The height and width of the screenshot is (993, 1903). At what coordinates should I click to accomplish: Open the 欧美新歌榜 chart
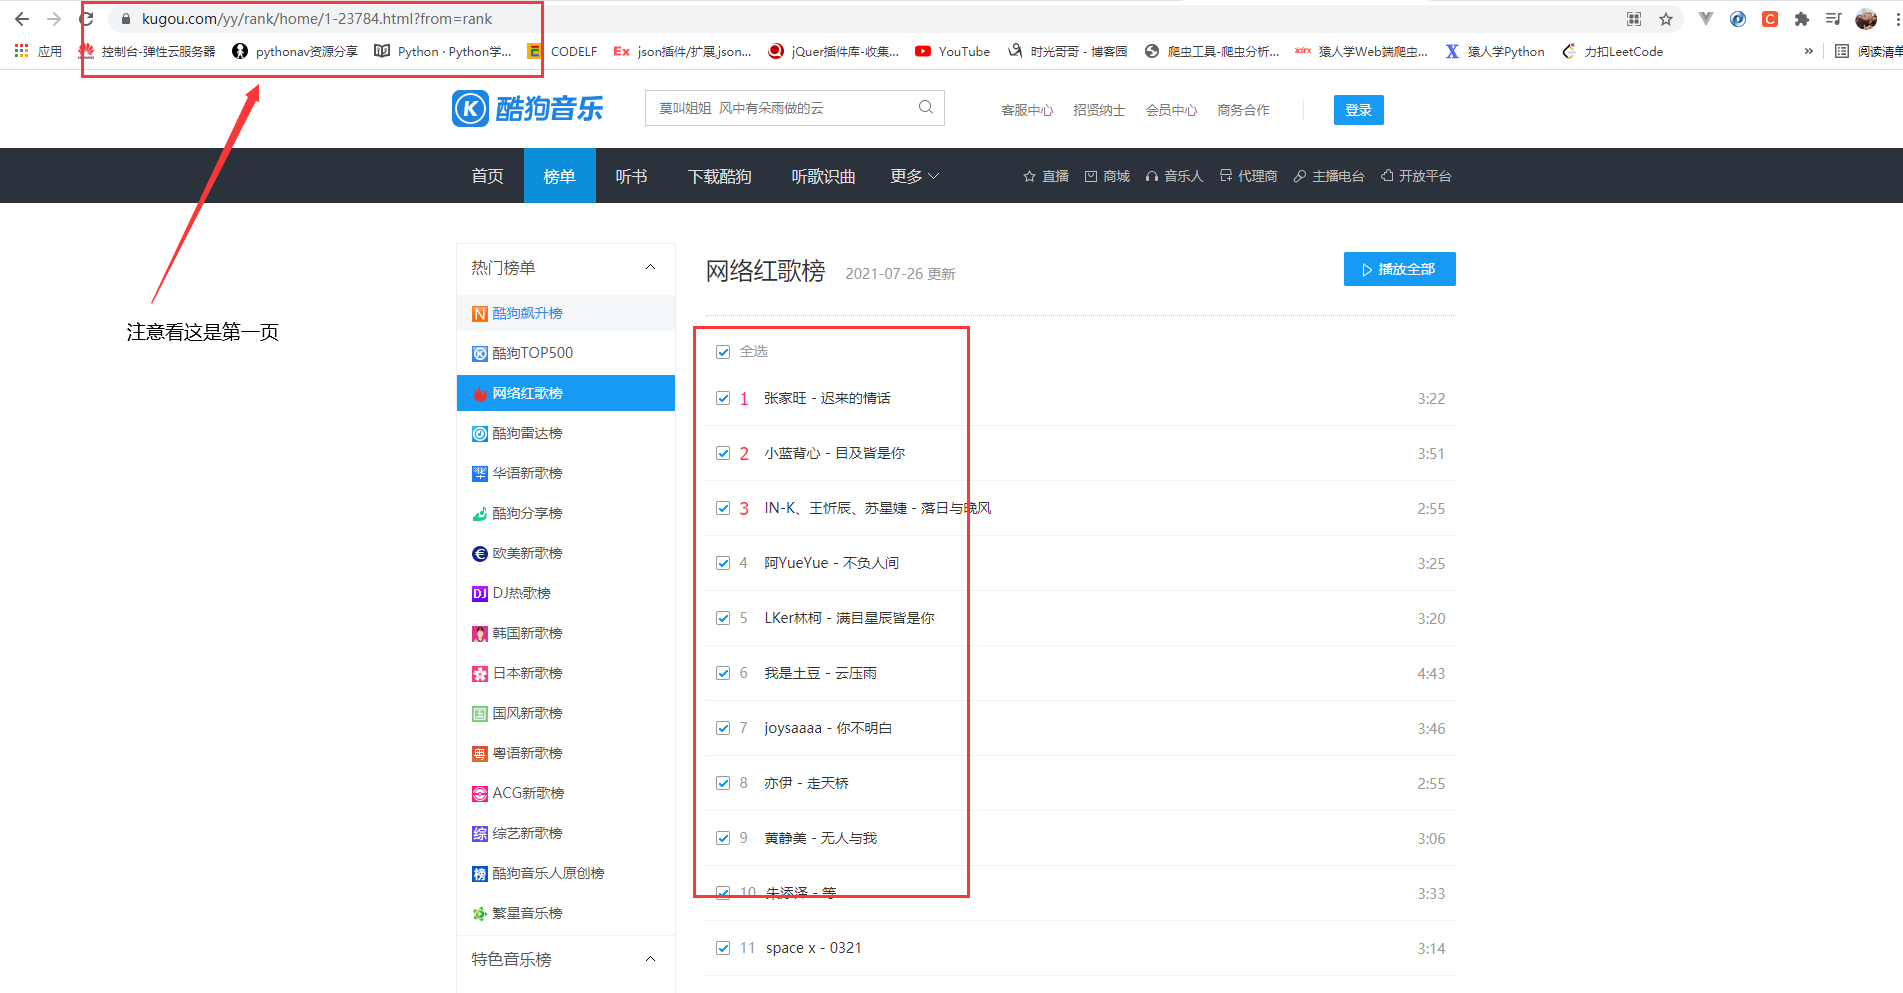click(x=527, y=553)
